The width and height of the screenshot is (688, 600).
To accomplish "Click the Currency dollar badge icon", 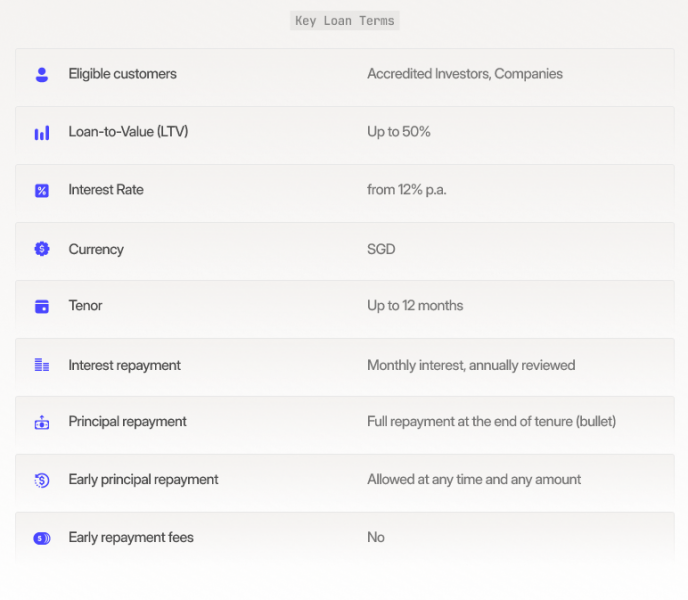I will pos(42,249).
